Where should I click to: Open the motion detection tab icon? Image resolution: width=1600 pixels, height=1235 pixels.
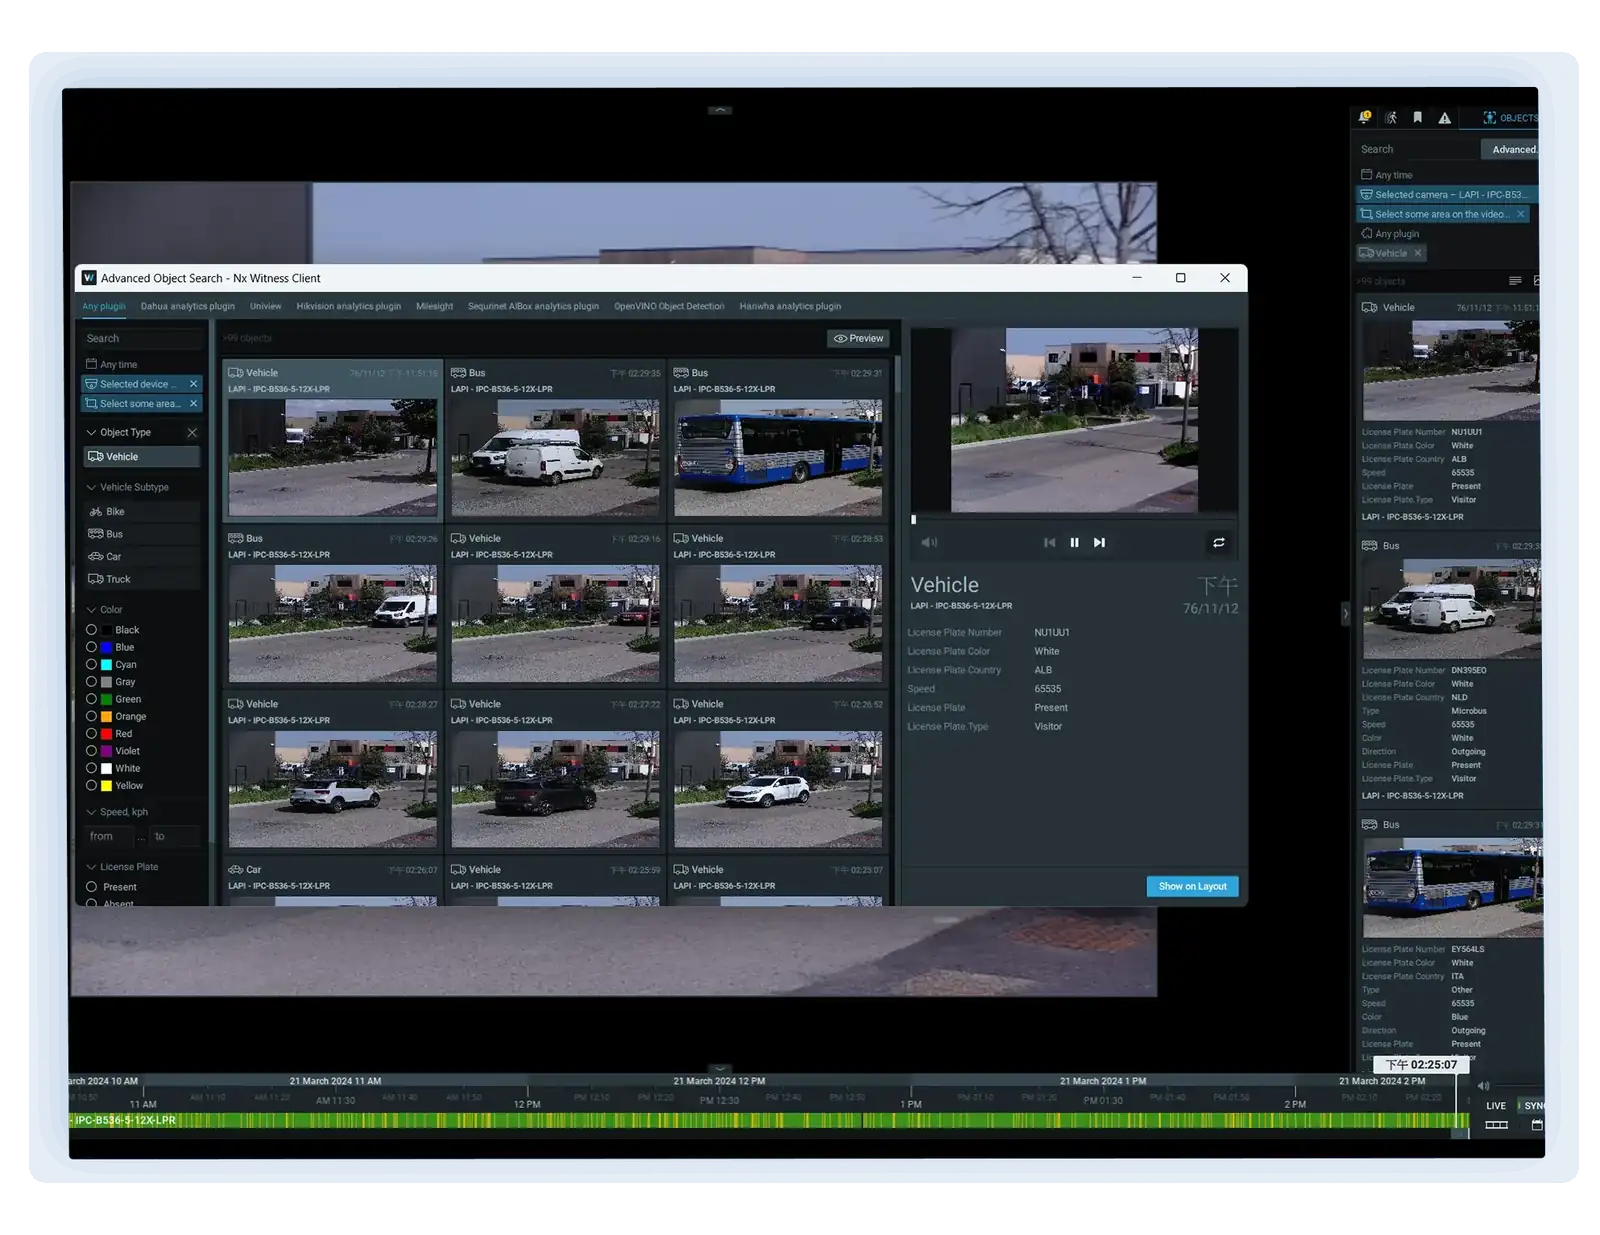1391,117
